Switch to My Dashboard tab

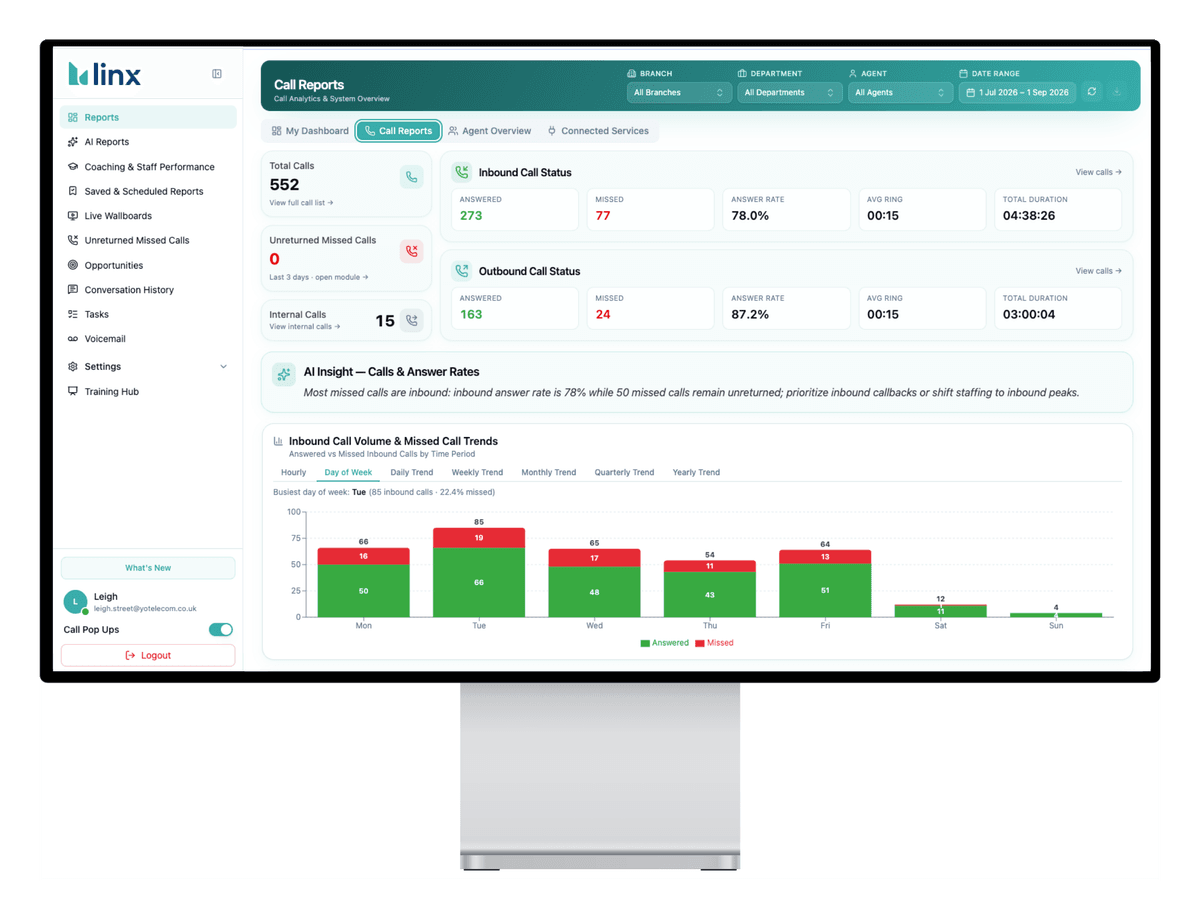tap(310, 131)
